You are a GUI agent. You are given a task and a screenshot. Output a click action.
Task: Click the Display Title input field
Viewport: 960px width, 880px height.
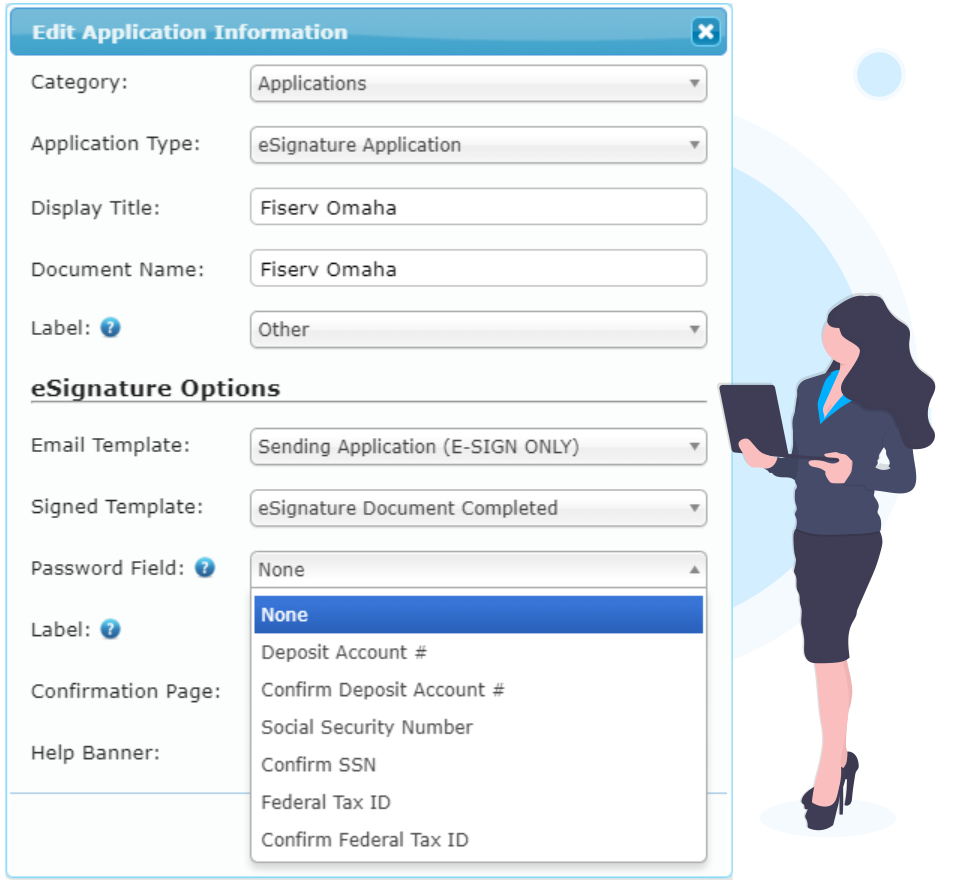point(478,207)
